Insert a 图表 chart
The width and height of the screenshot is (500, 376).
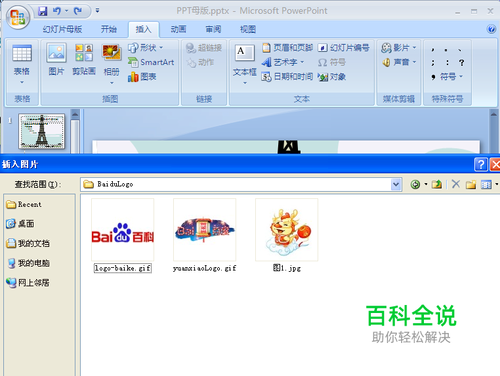(142, 77)
